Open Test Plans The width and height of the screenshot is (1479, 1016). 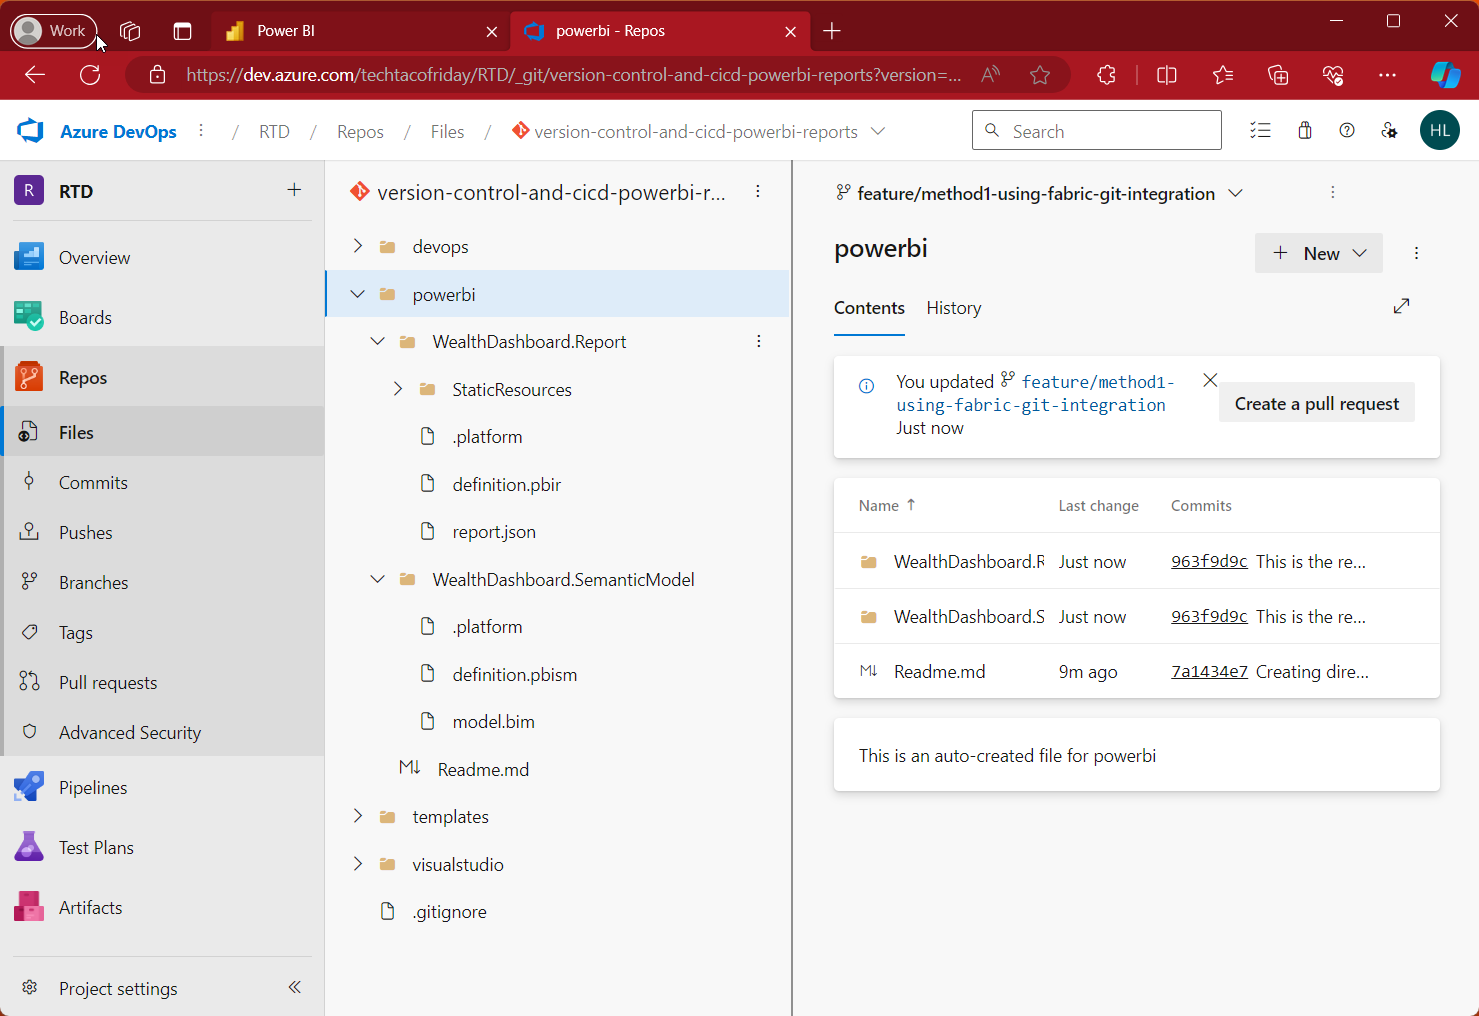96,847
